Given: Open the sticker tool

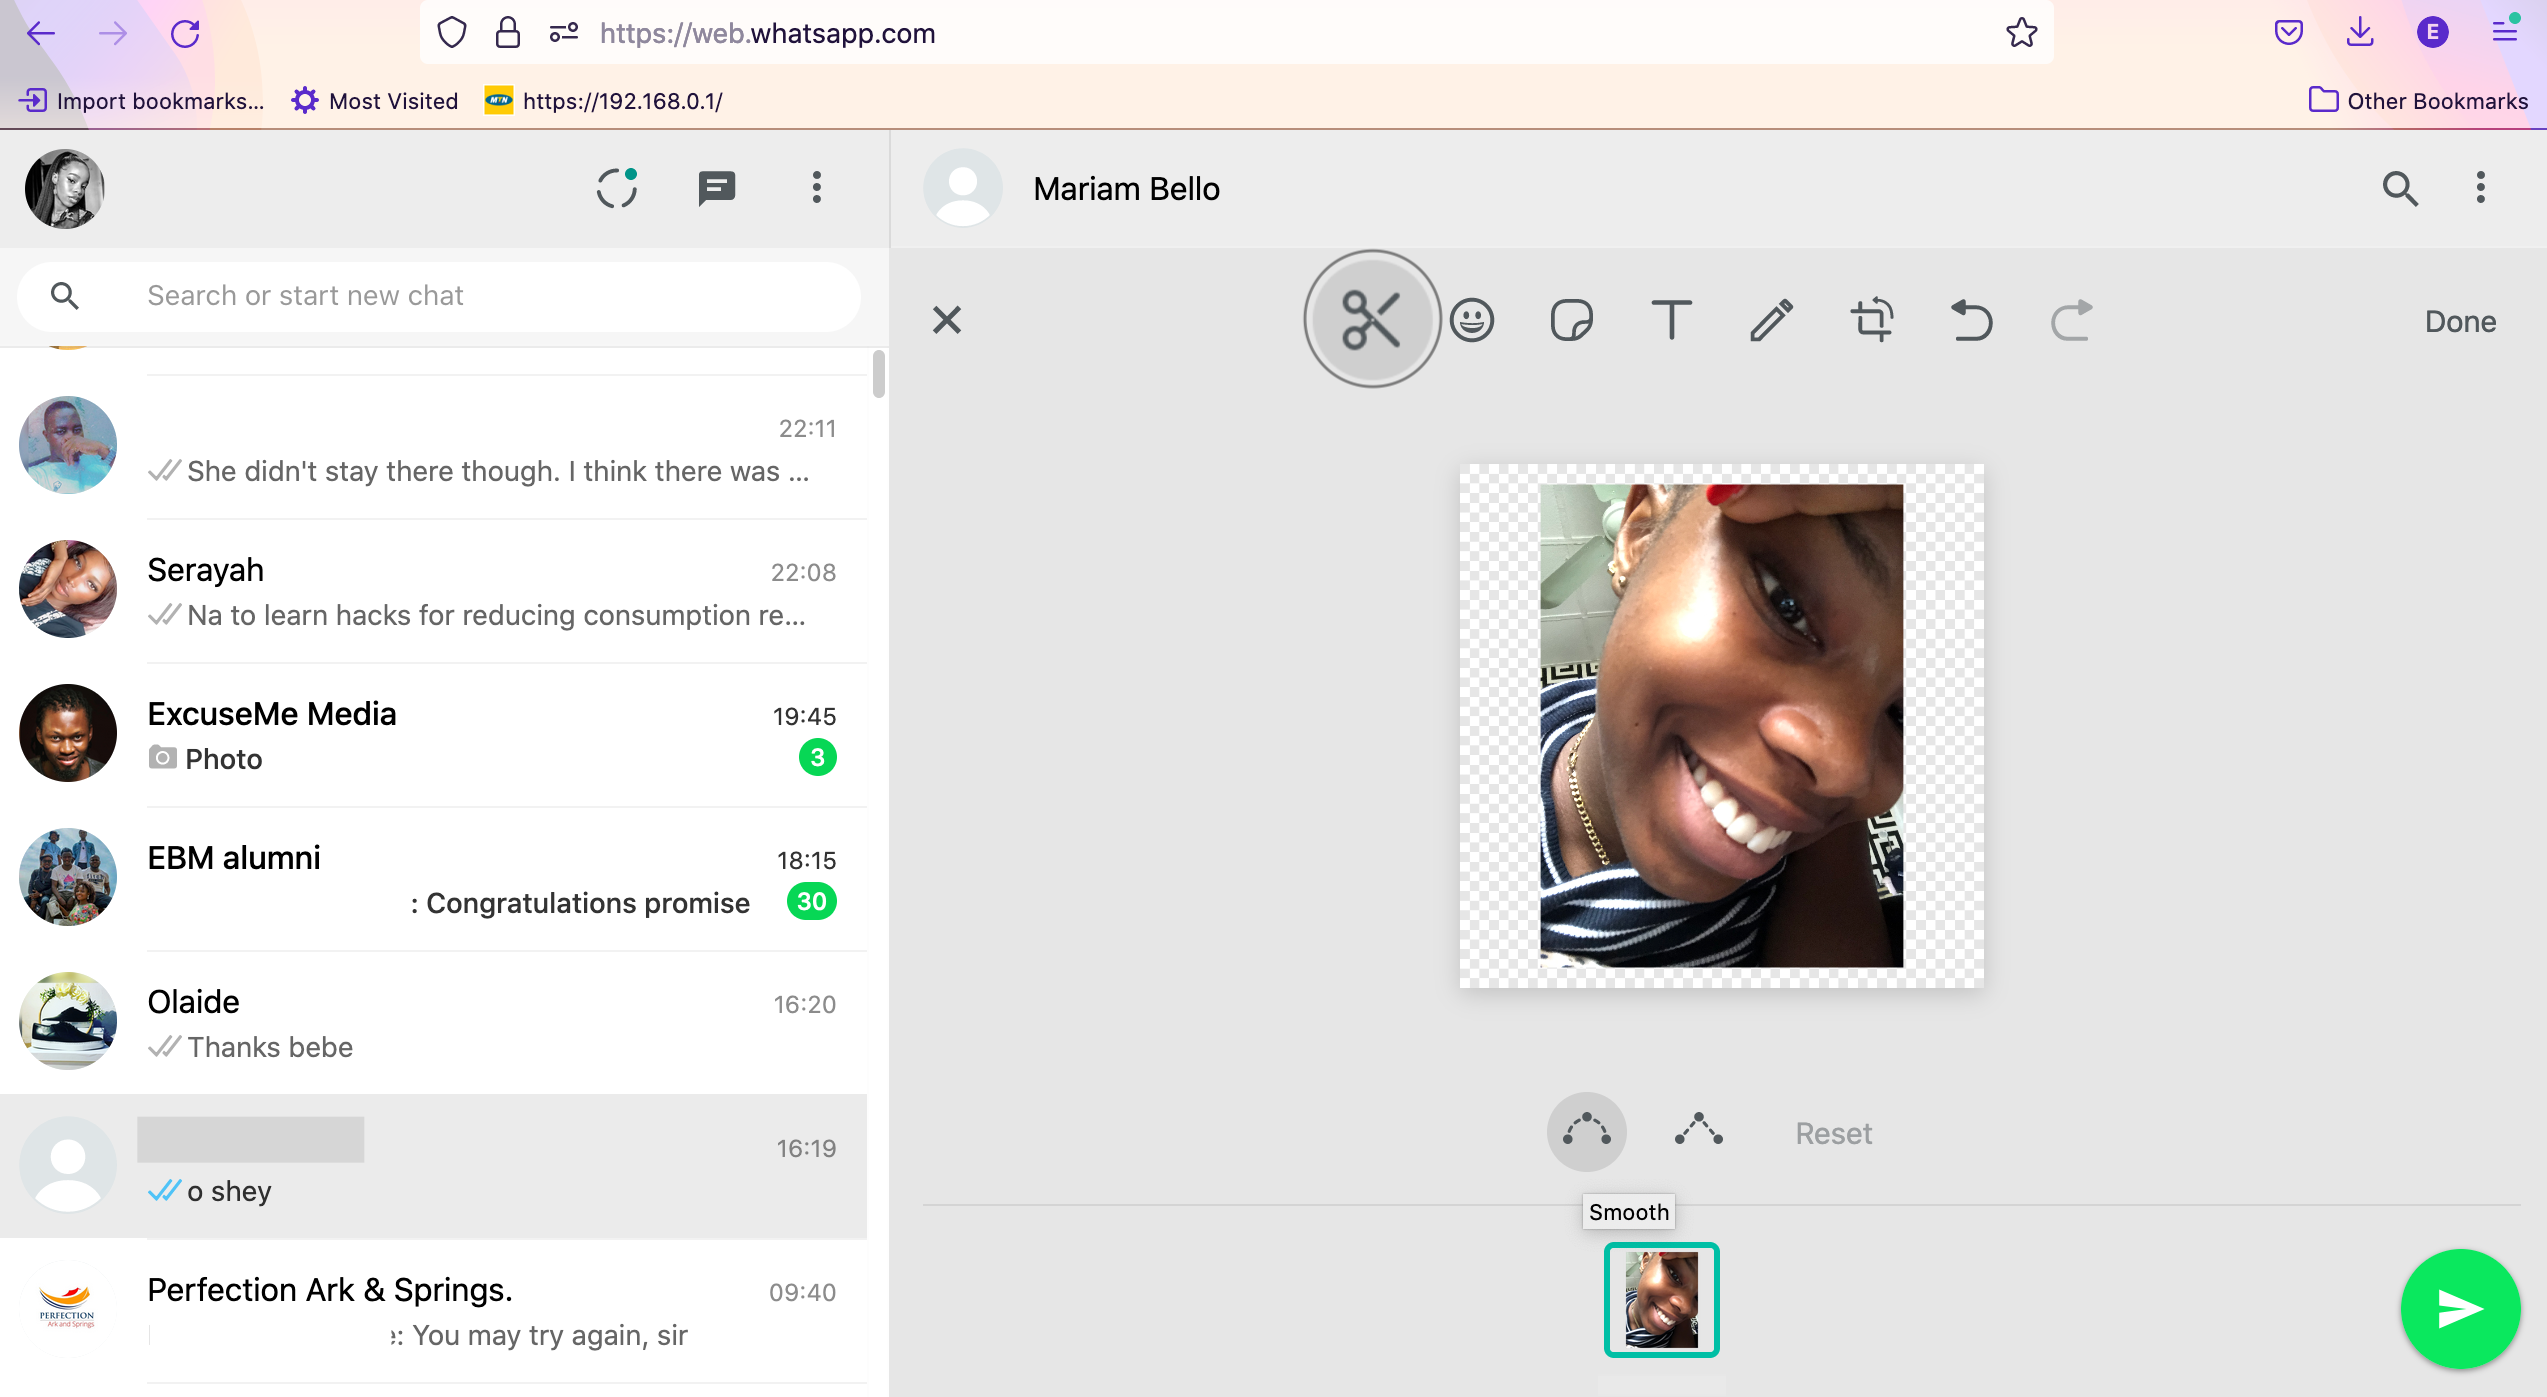Looking at the screenshot, I should pos(1571,319).
